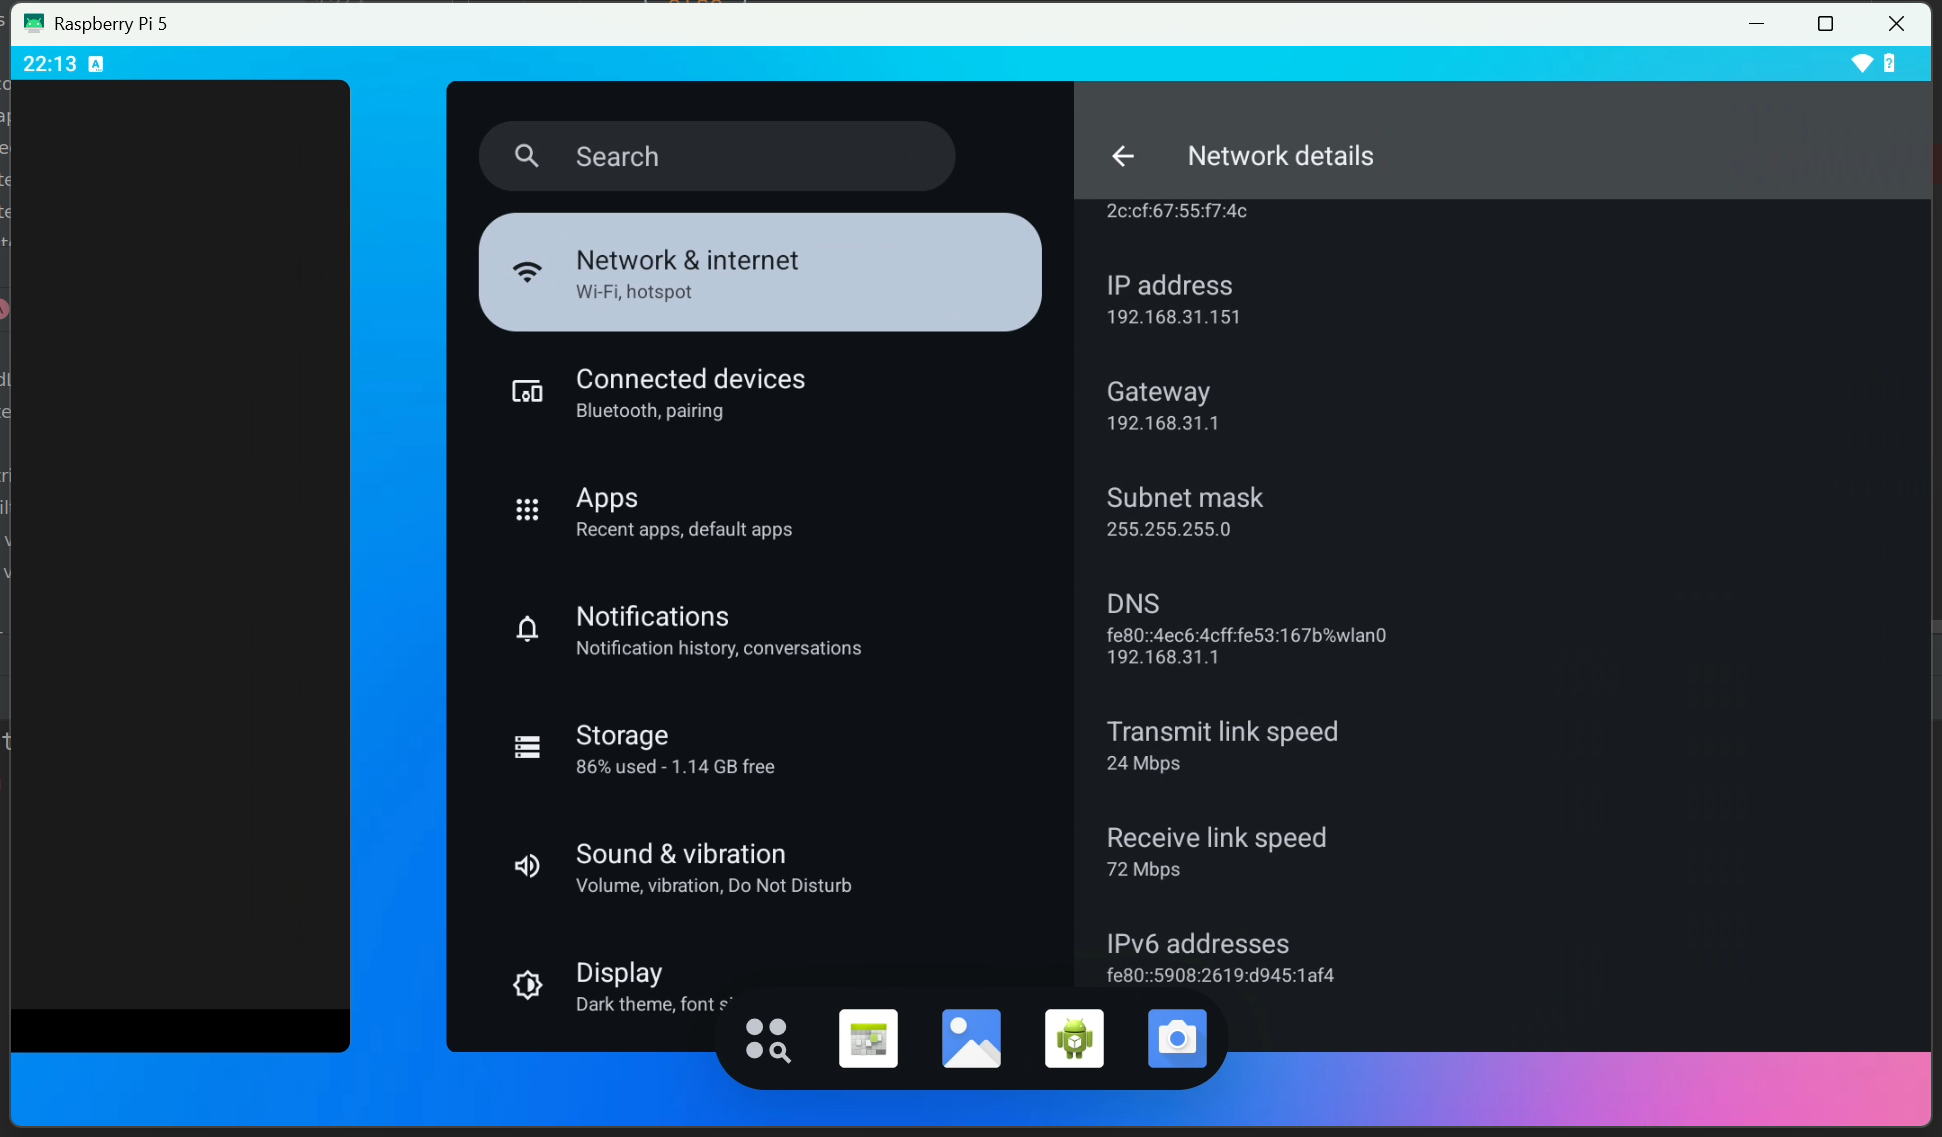Click the magnifier icon in search bar
1942x1137 pixels.
click(527, 156)
